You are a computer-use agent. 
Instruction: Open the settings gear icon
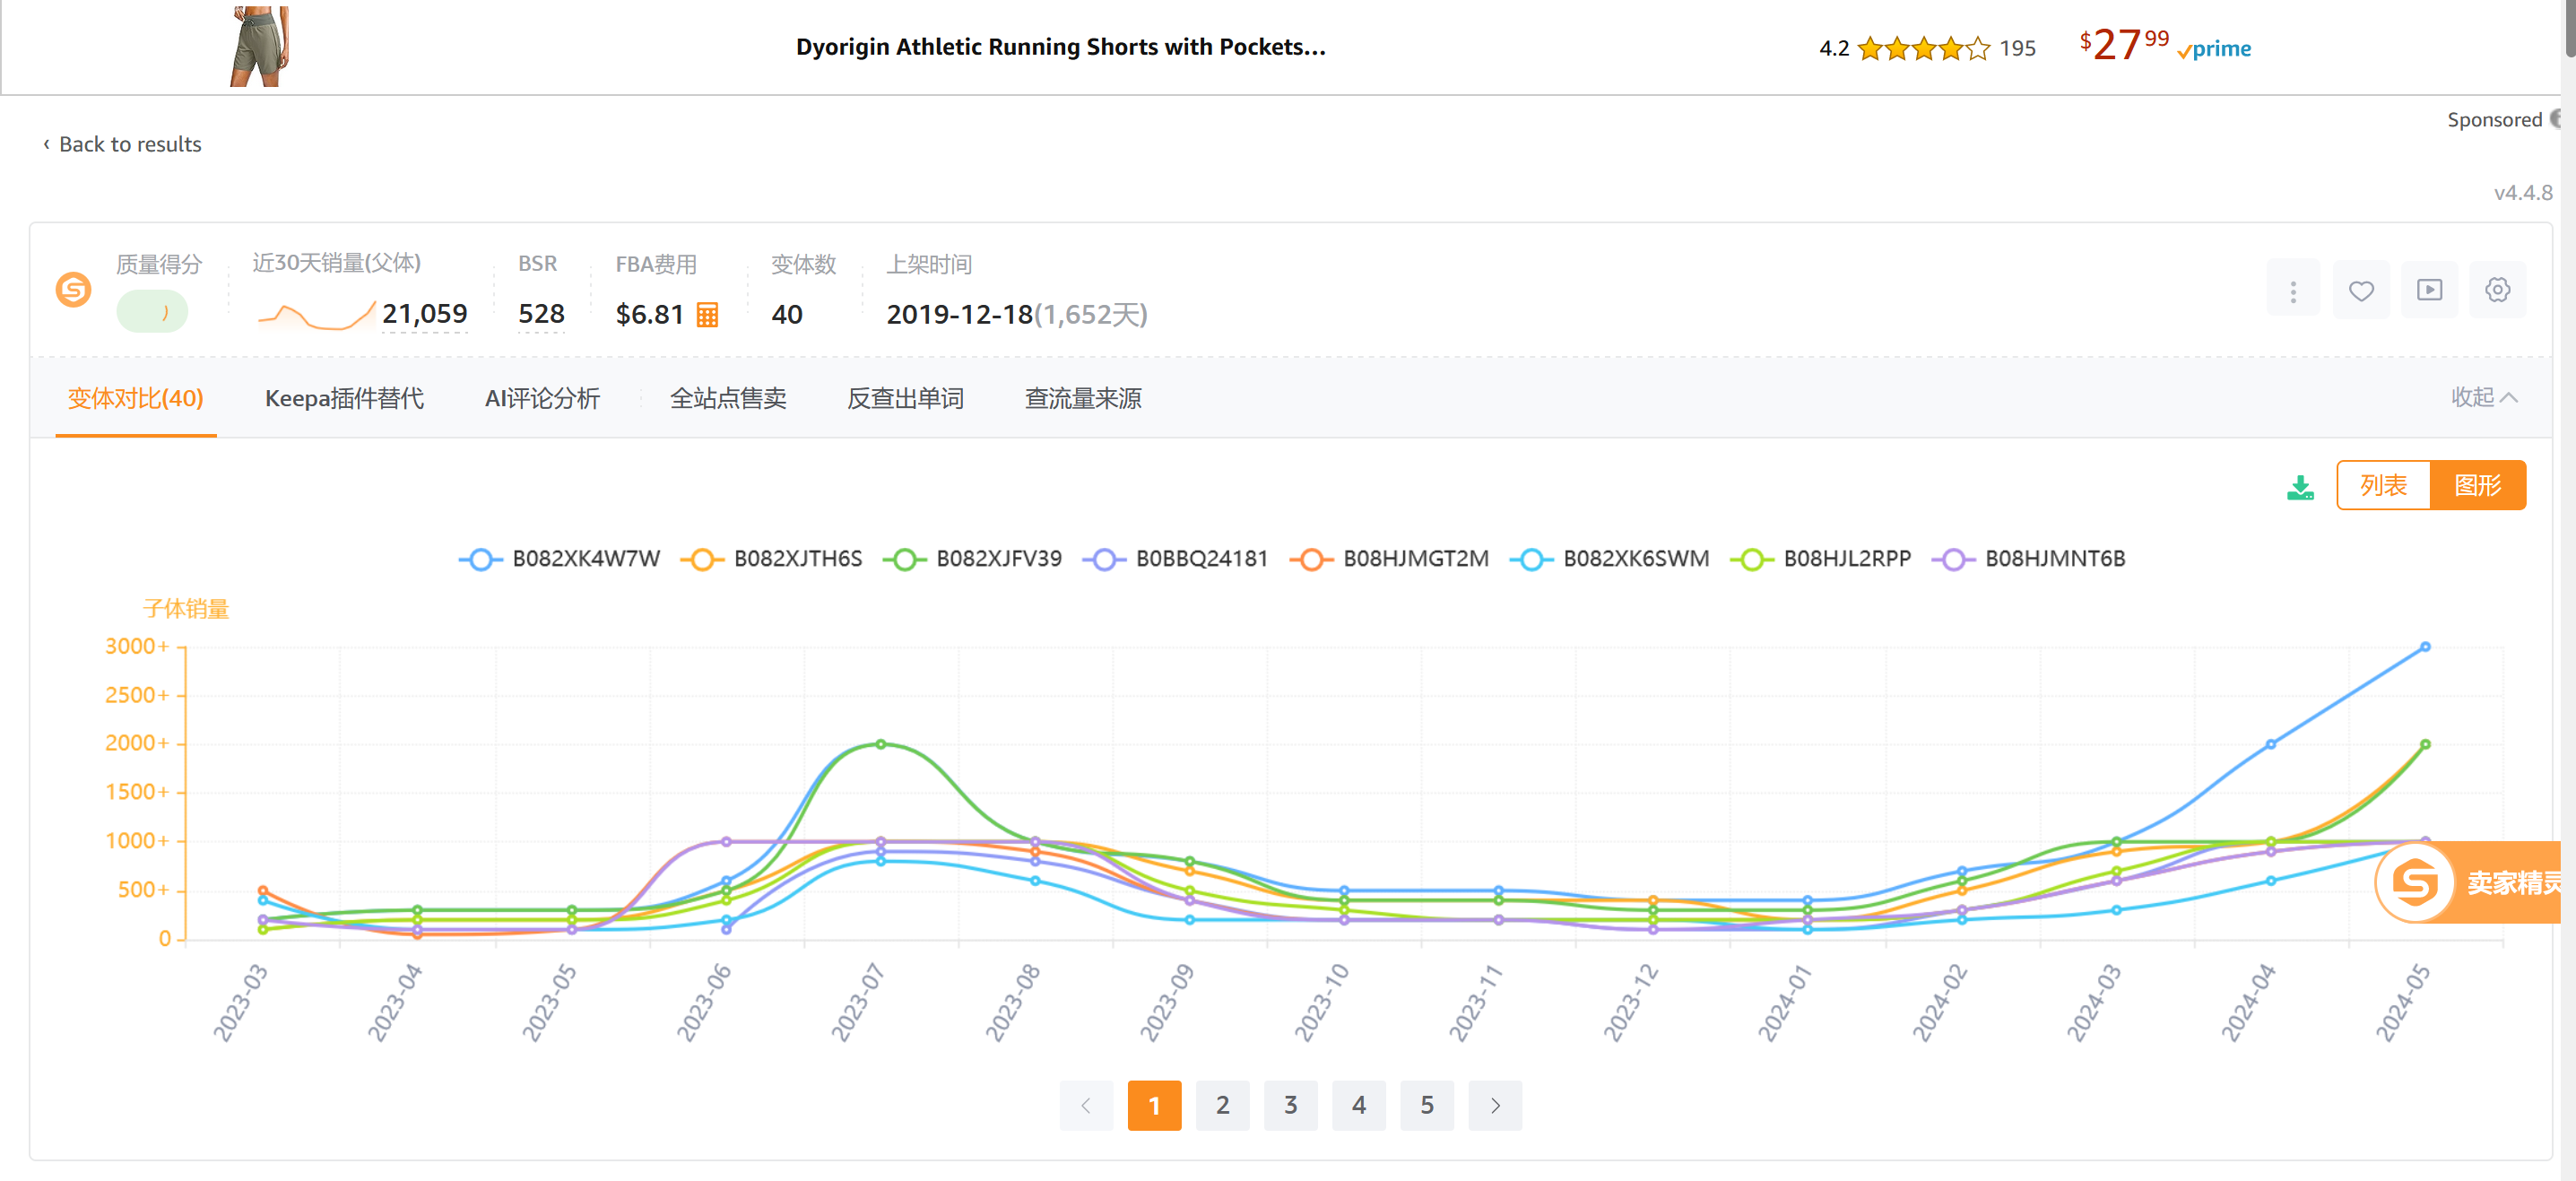click(2497, 291)
